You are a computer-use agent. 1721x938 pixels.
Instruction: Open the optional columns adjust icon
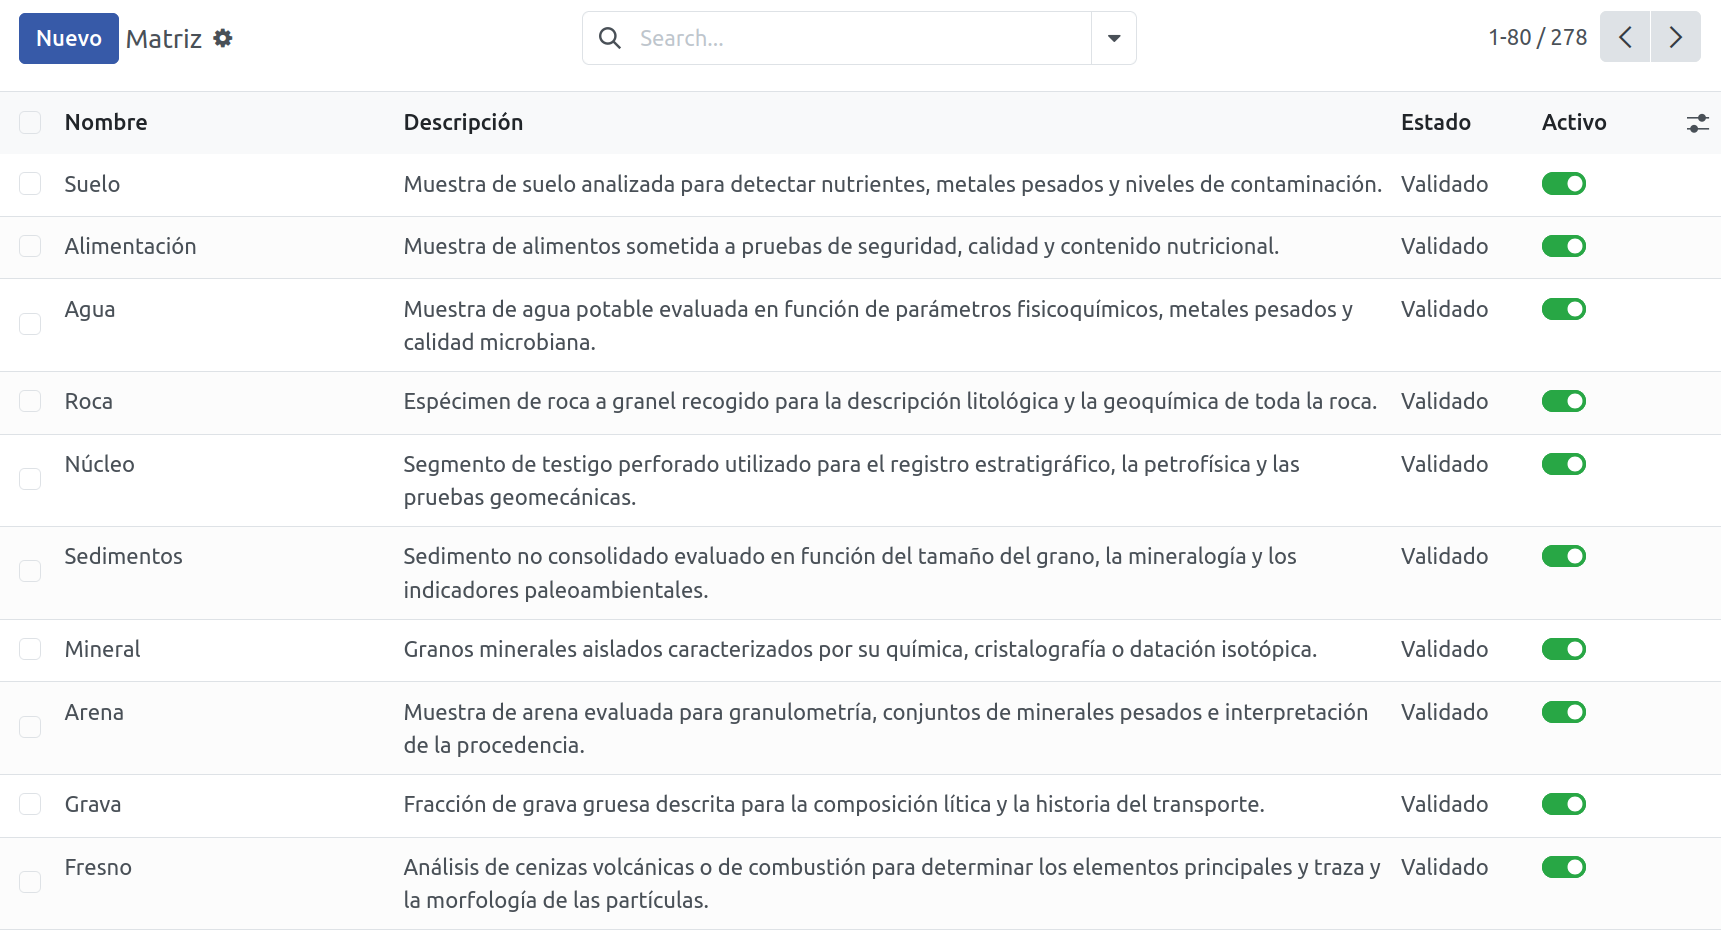tap(1697, 123)
